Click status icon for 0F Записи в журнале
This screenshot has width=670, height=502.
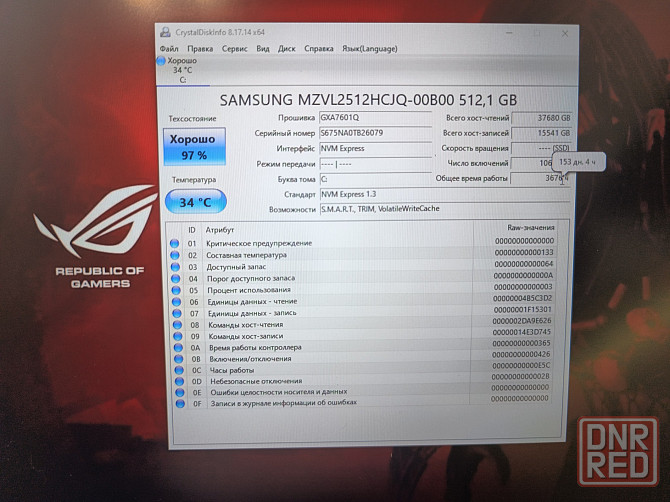[x=180, y=403]
